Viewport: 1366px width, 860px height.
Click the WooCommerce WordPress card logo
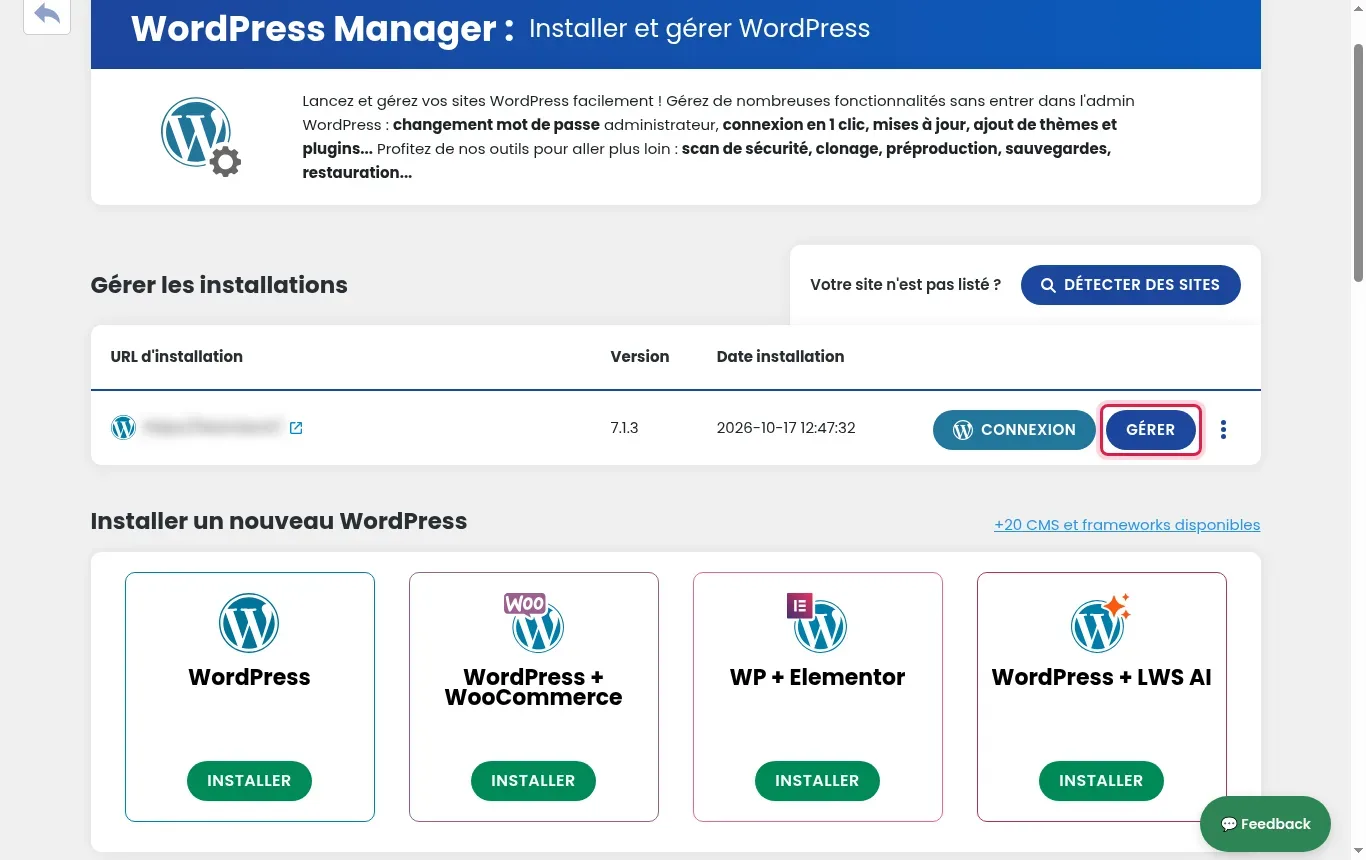pyautogui.click(x=534, y=622)
